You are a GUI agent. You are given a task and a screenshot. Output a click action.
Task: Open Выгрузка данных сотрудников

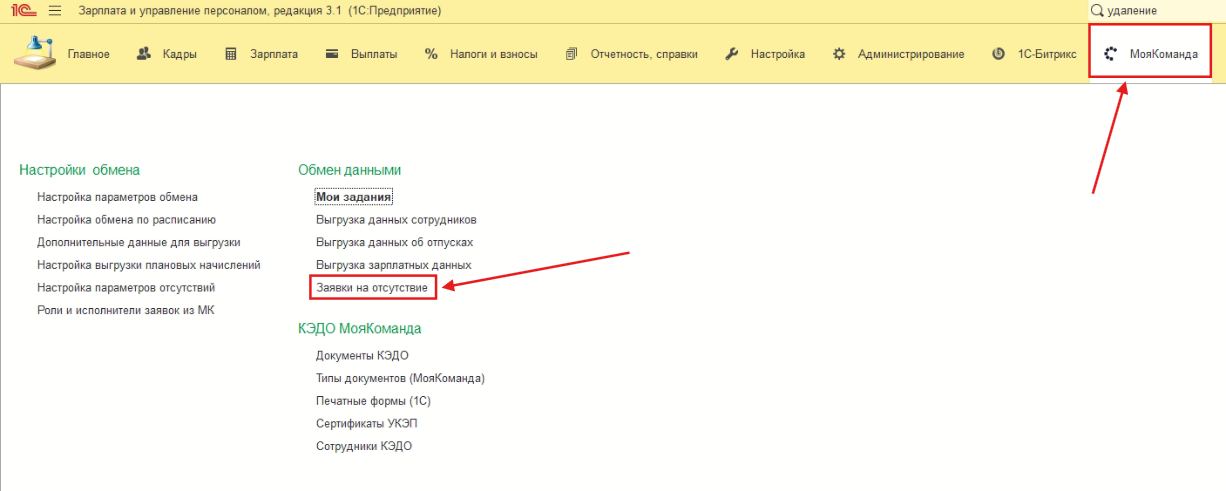click(396, 219)
